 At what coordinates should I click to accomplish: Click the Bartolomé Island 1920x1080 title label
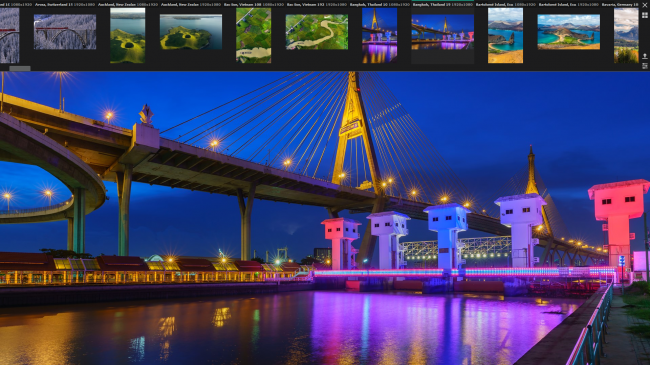[569, 4]
